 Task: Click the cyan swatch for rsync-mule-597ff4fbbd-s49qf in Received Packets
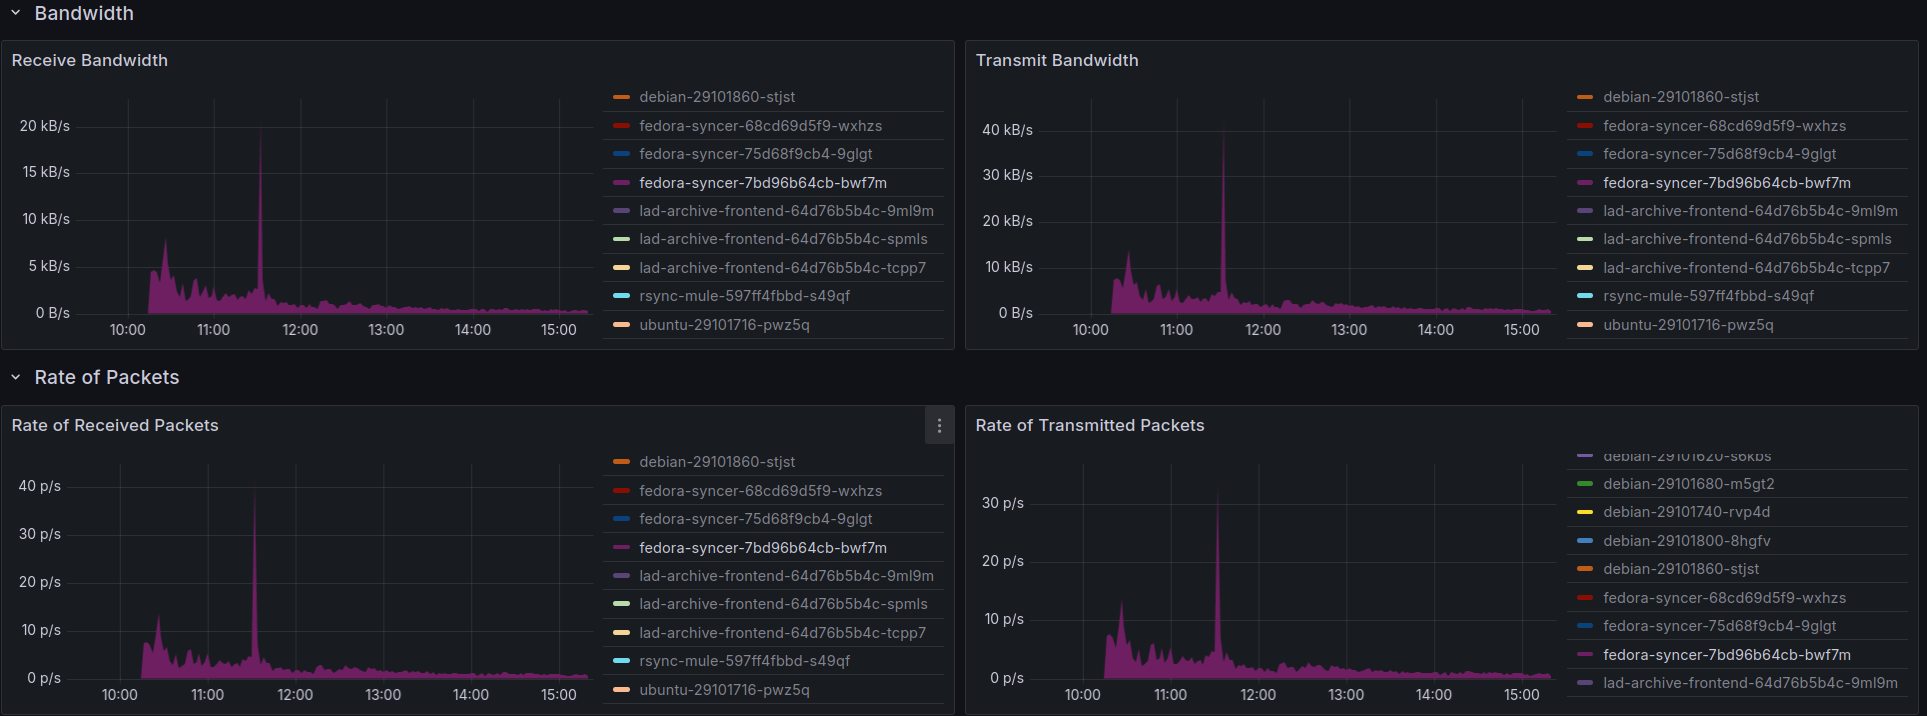point(621,661)
